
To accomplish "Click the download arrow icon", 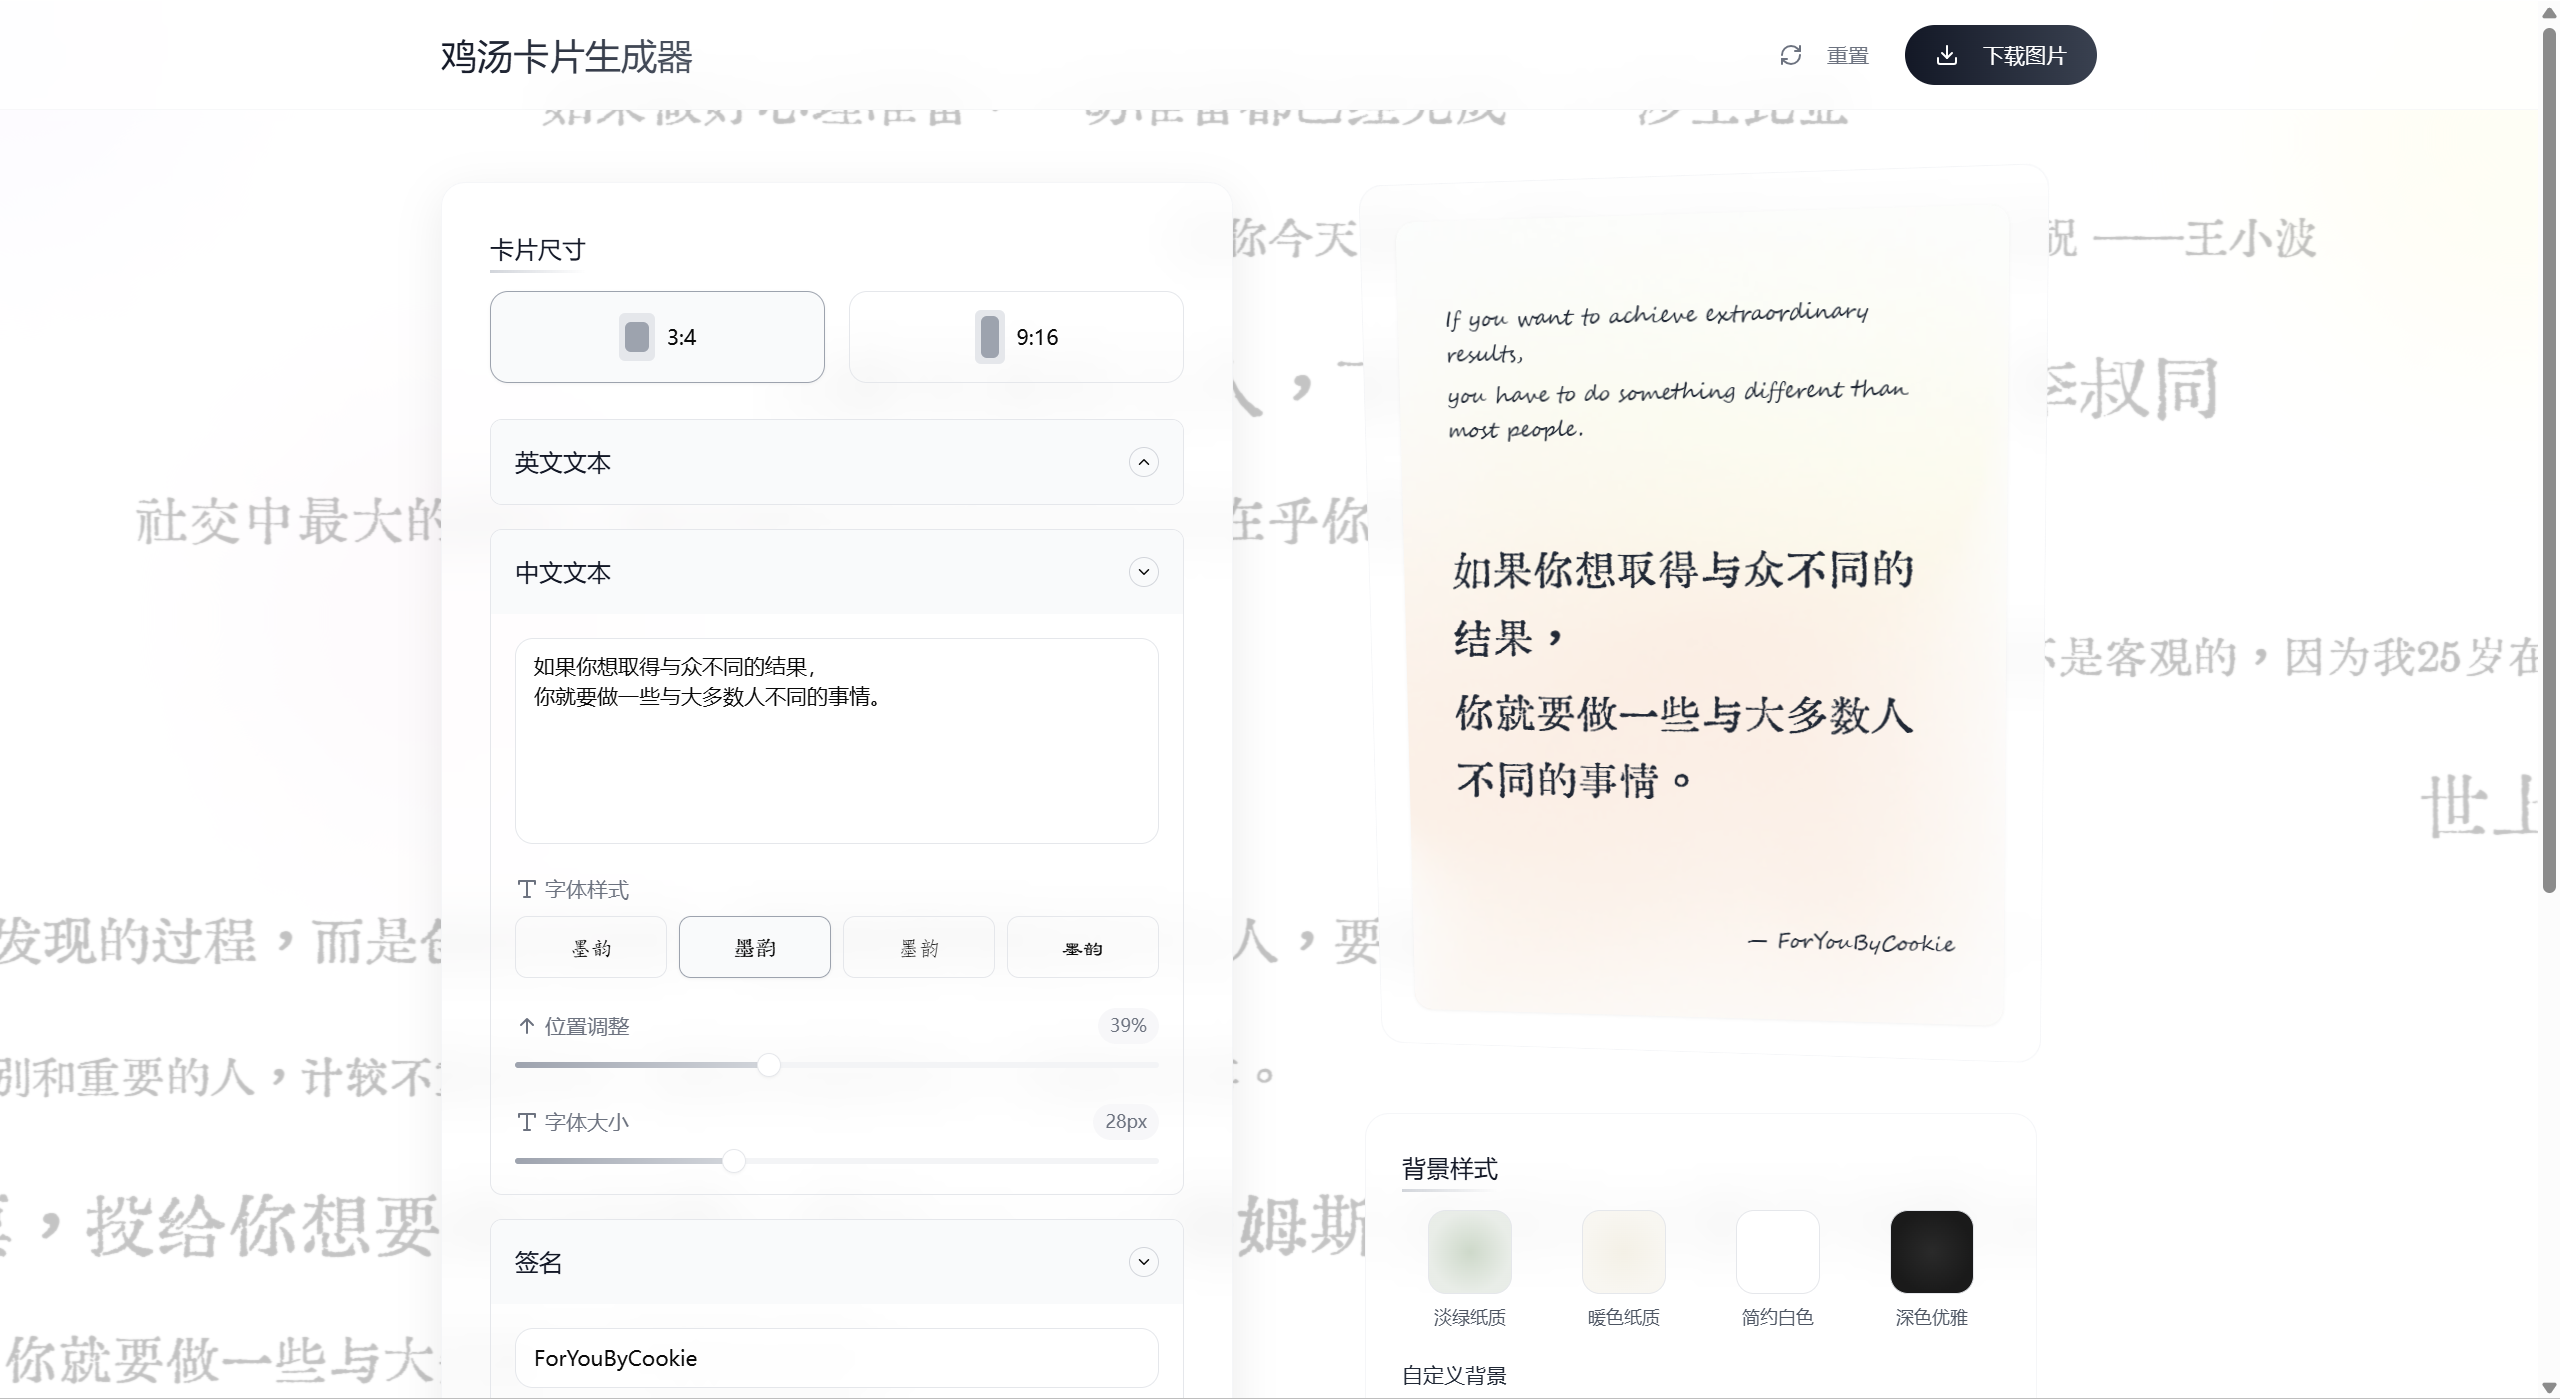I will click(1946, 55).
